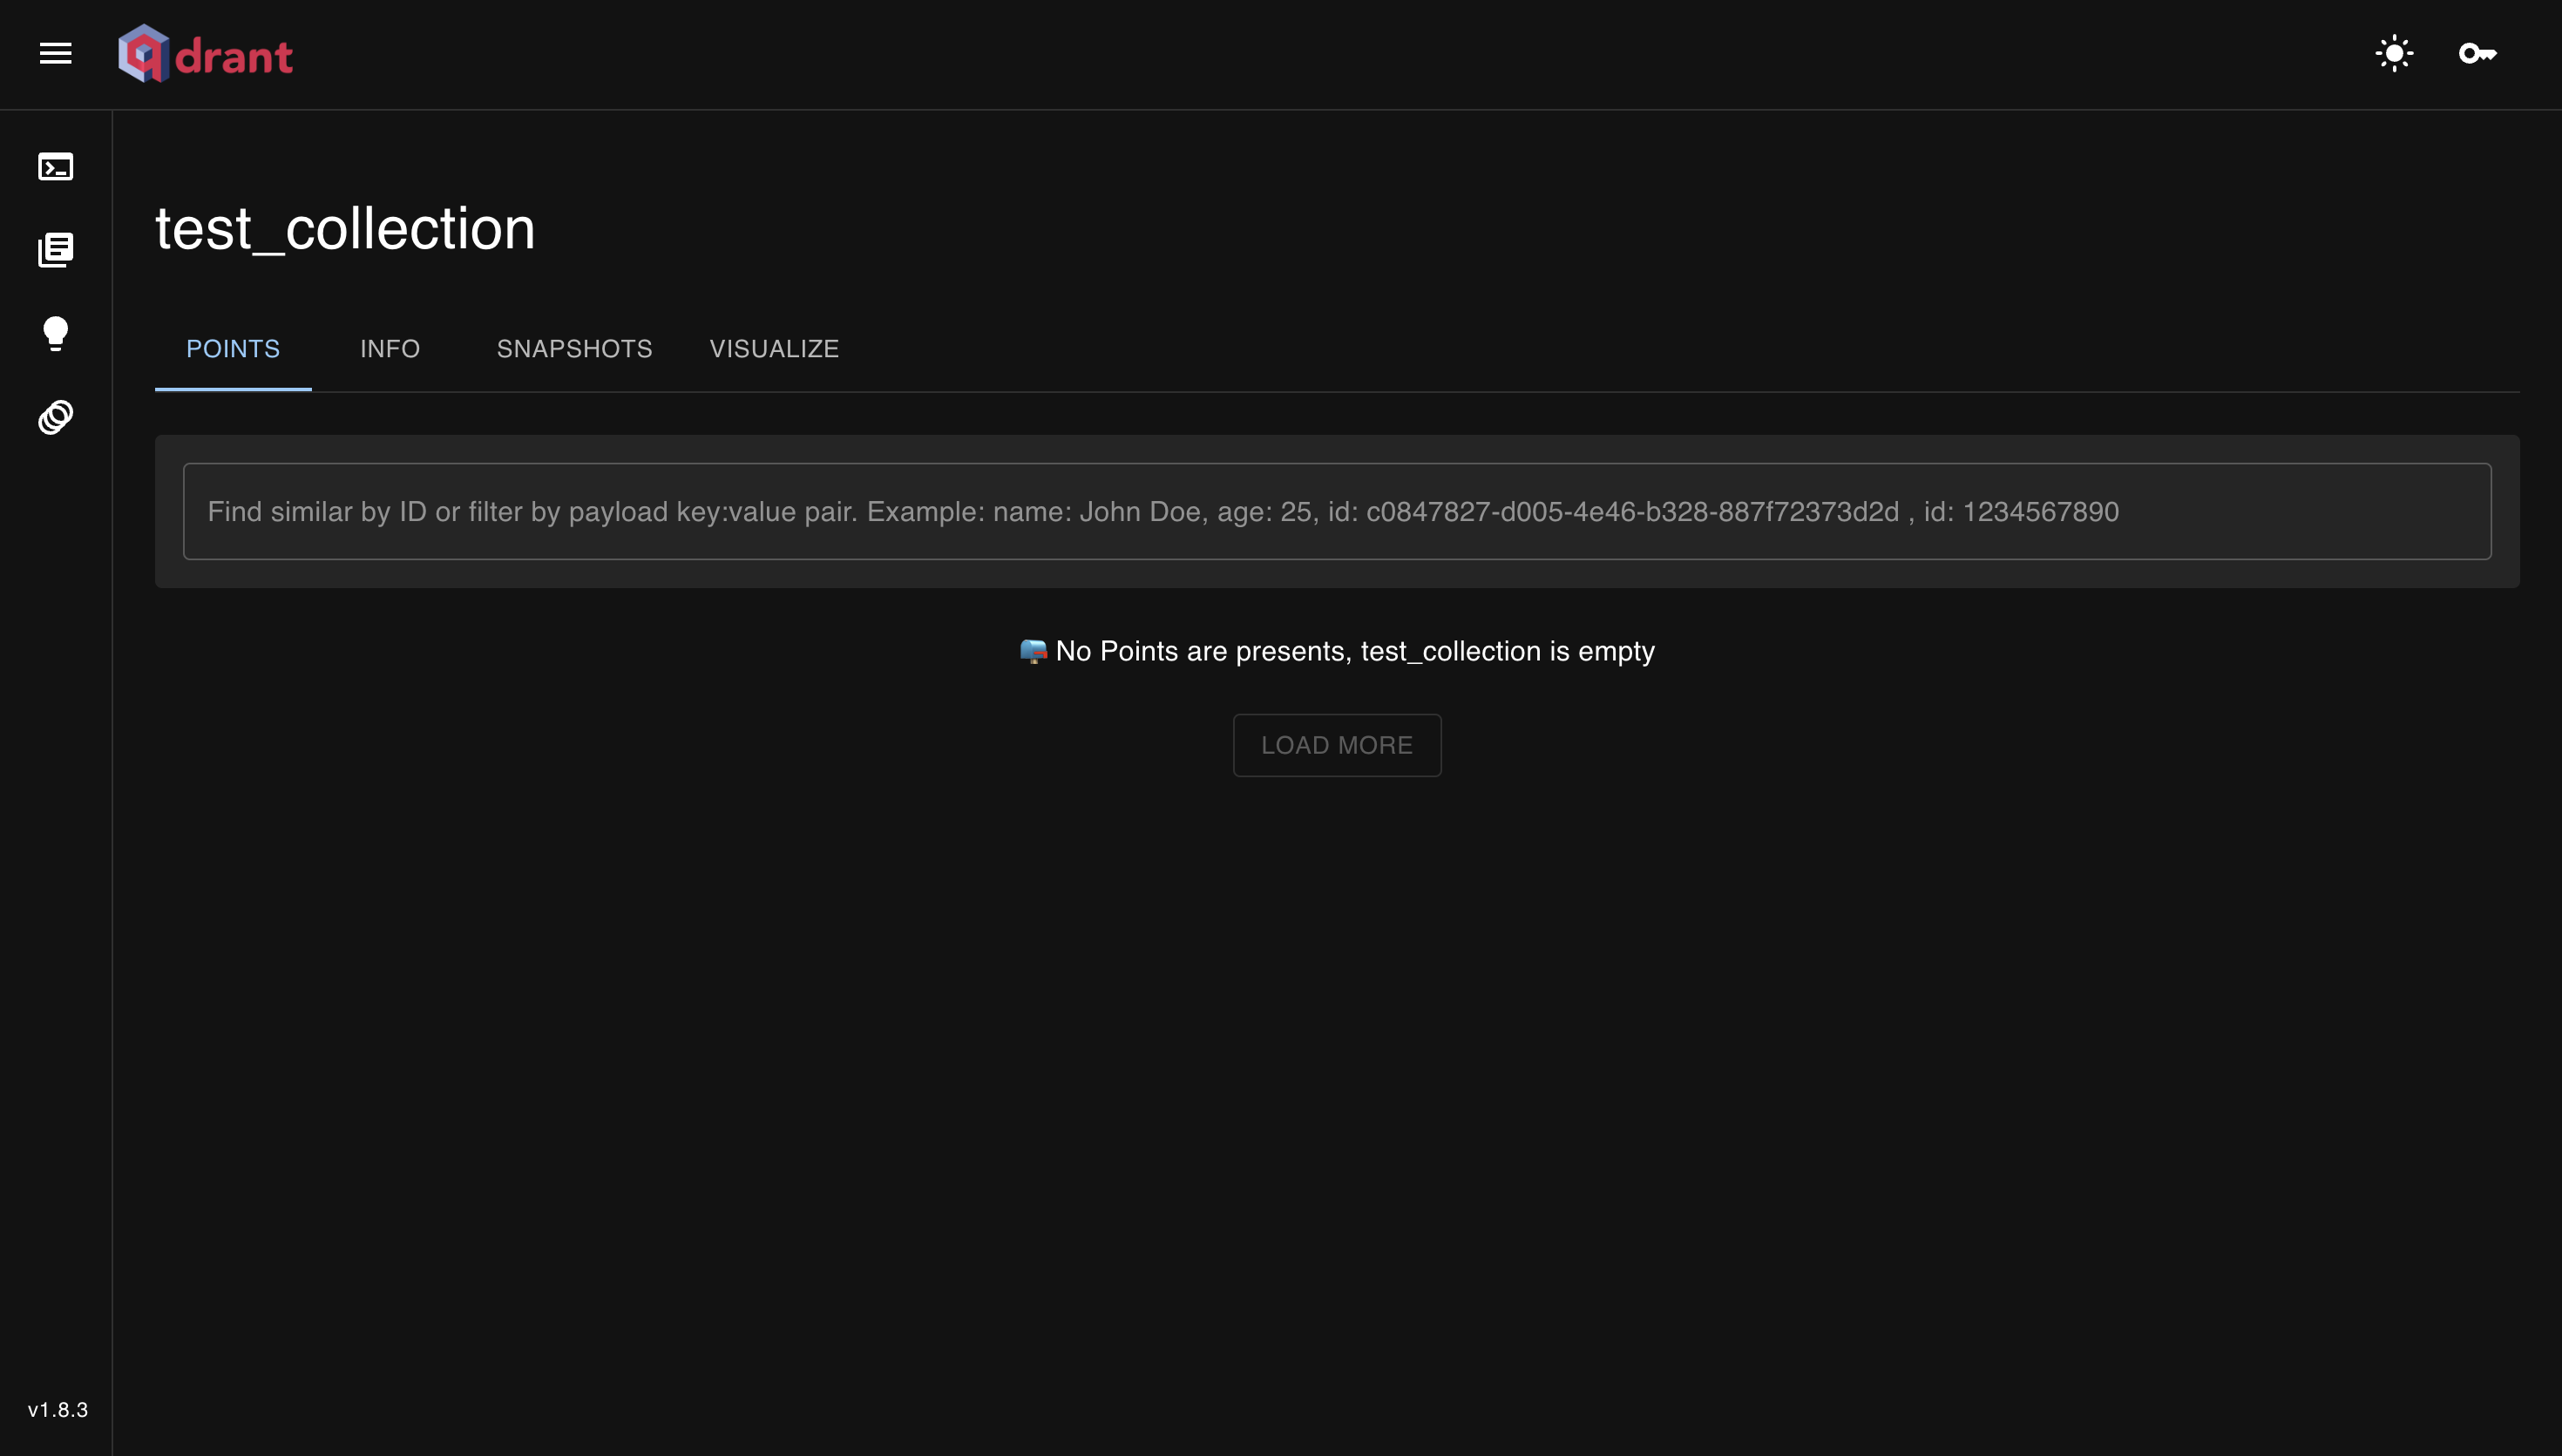Viewport: 2562px width, 1456px height.
Task: Click the v1.8.3 version label
Action: pos(58,1410)
